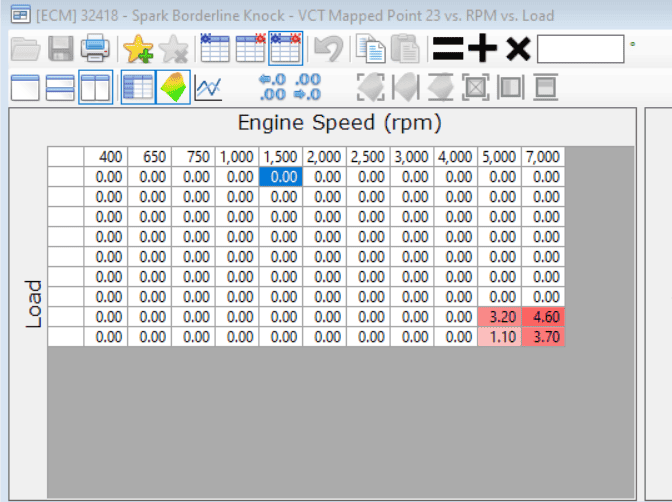Click the value entry field beside multiply
672x502 pixels.
click(x=581, y=49)
